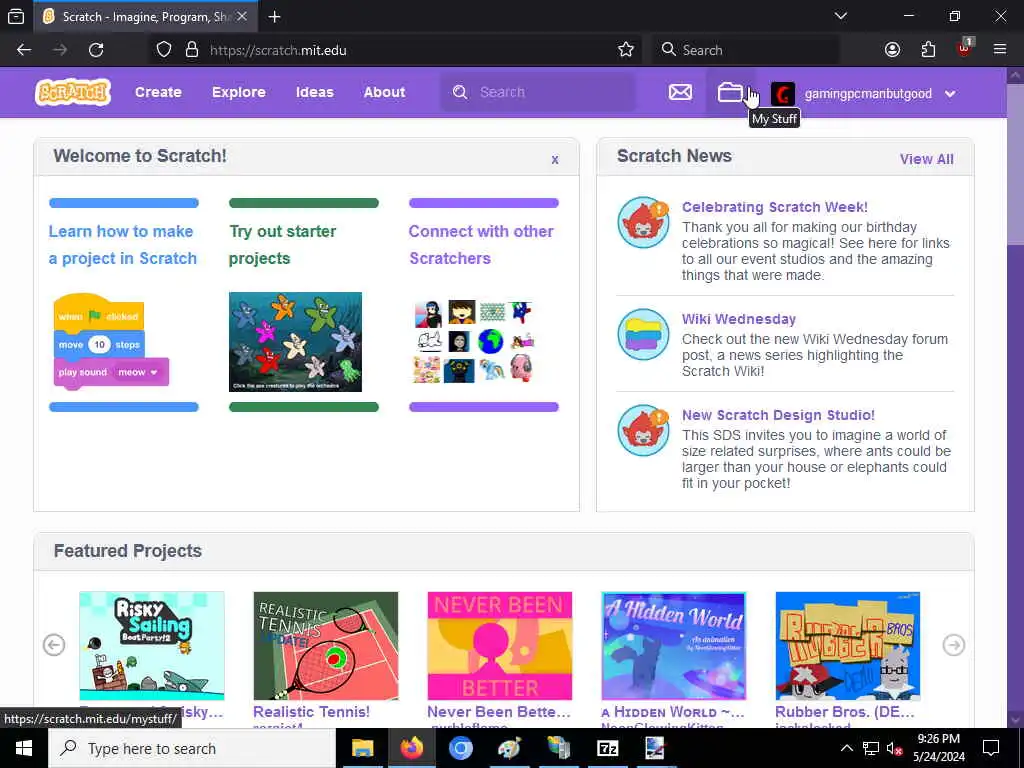This screenshot has height=768, width=1024.
Task: Click the Wiki Wednesday striped round icon
Action: click(x=643, y=334)
